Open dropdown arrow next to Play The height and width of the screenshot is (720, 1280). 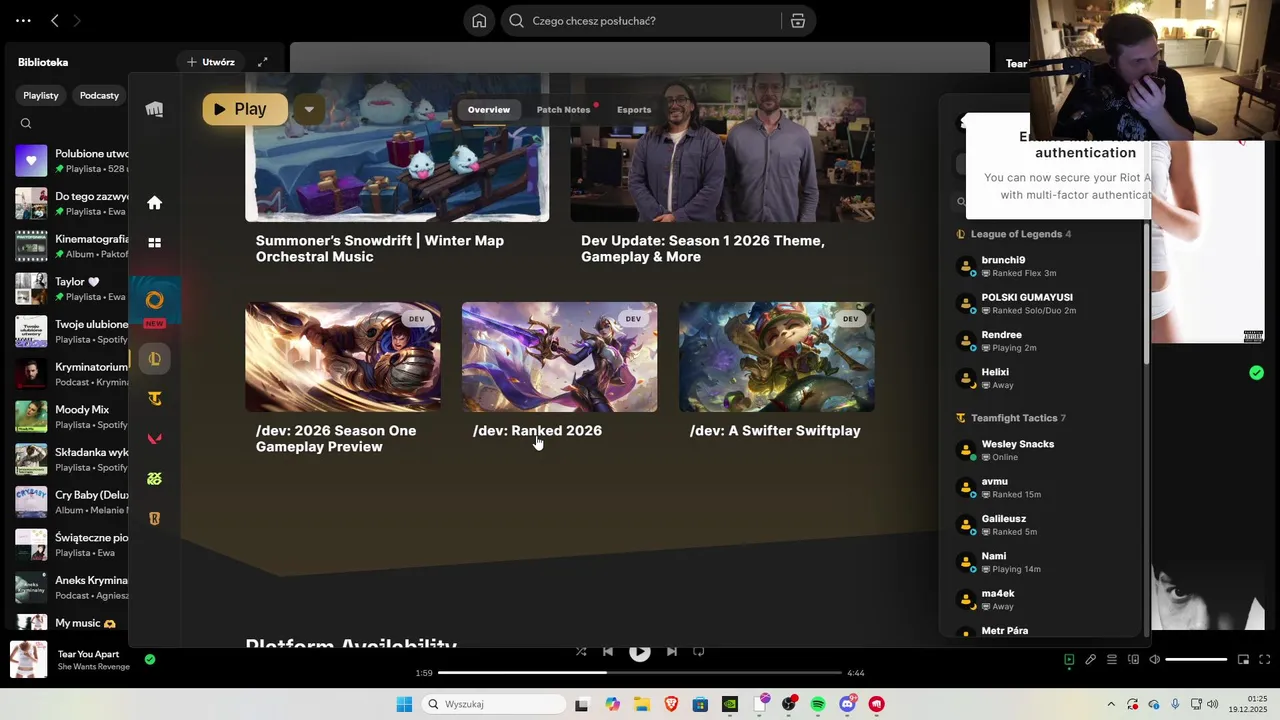[x=309, y=110]
